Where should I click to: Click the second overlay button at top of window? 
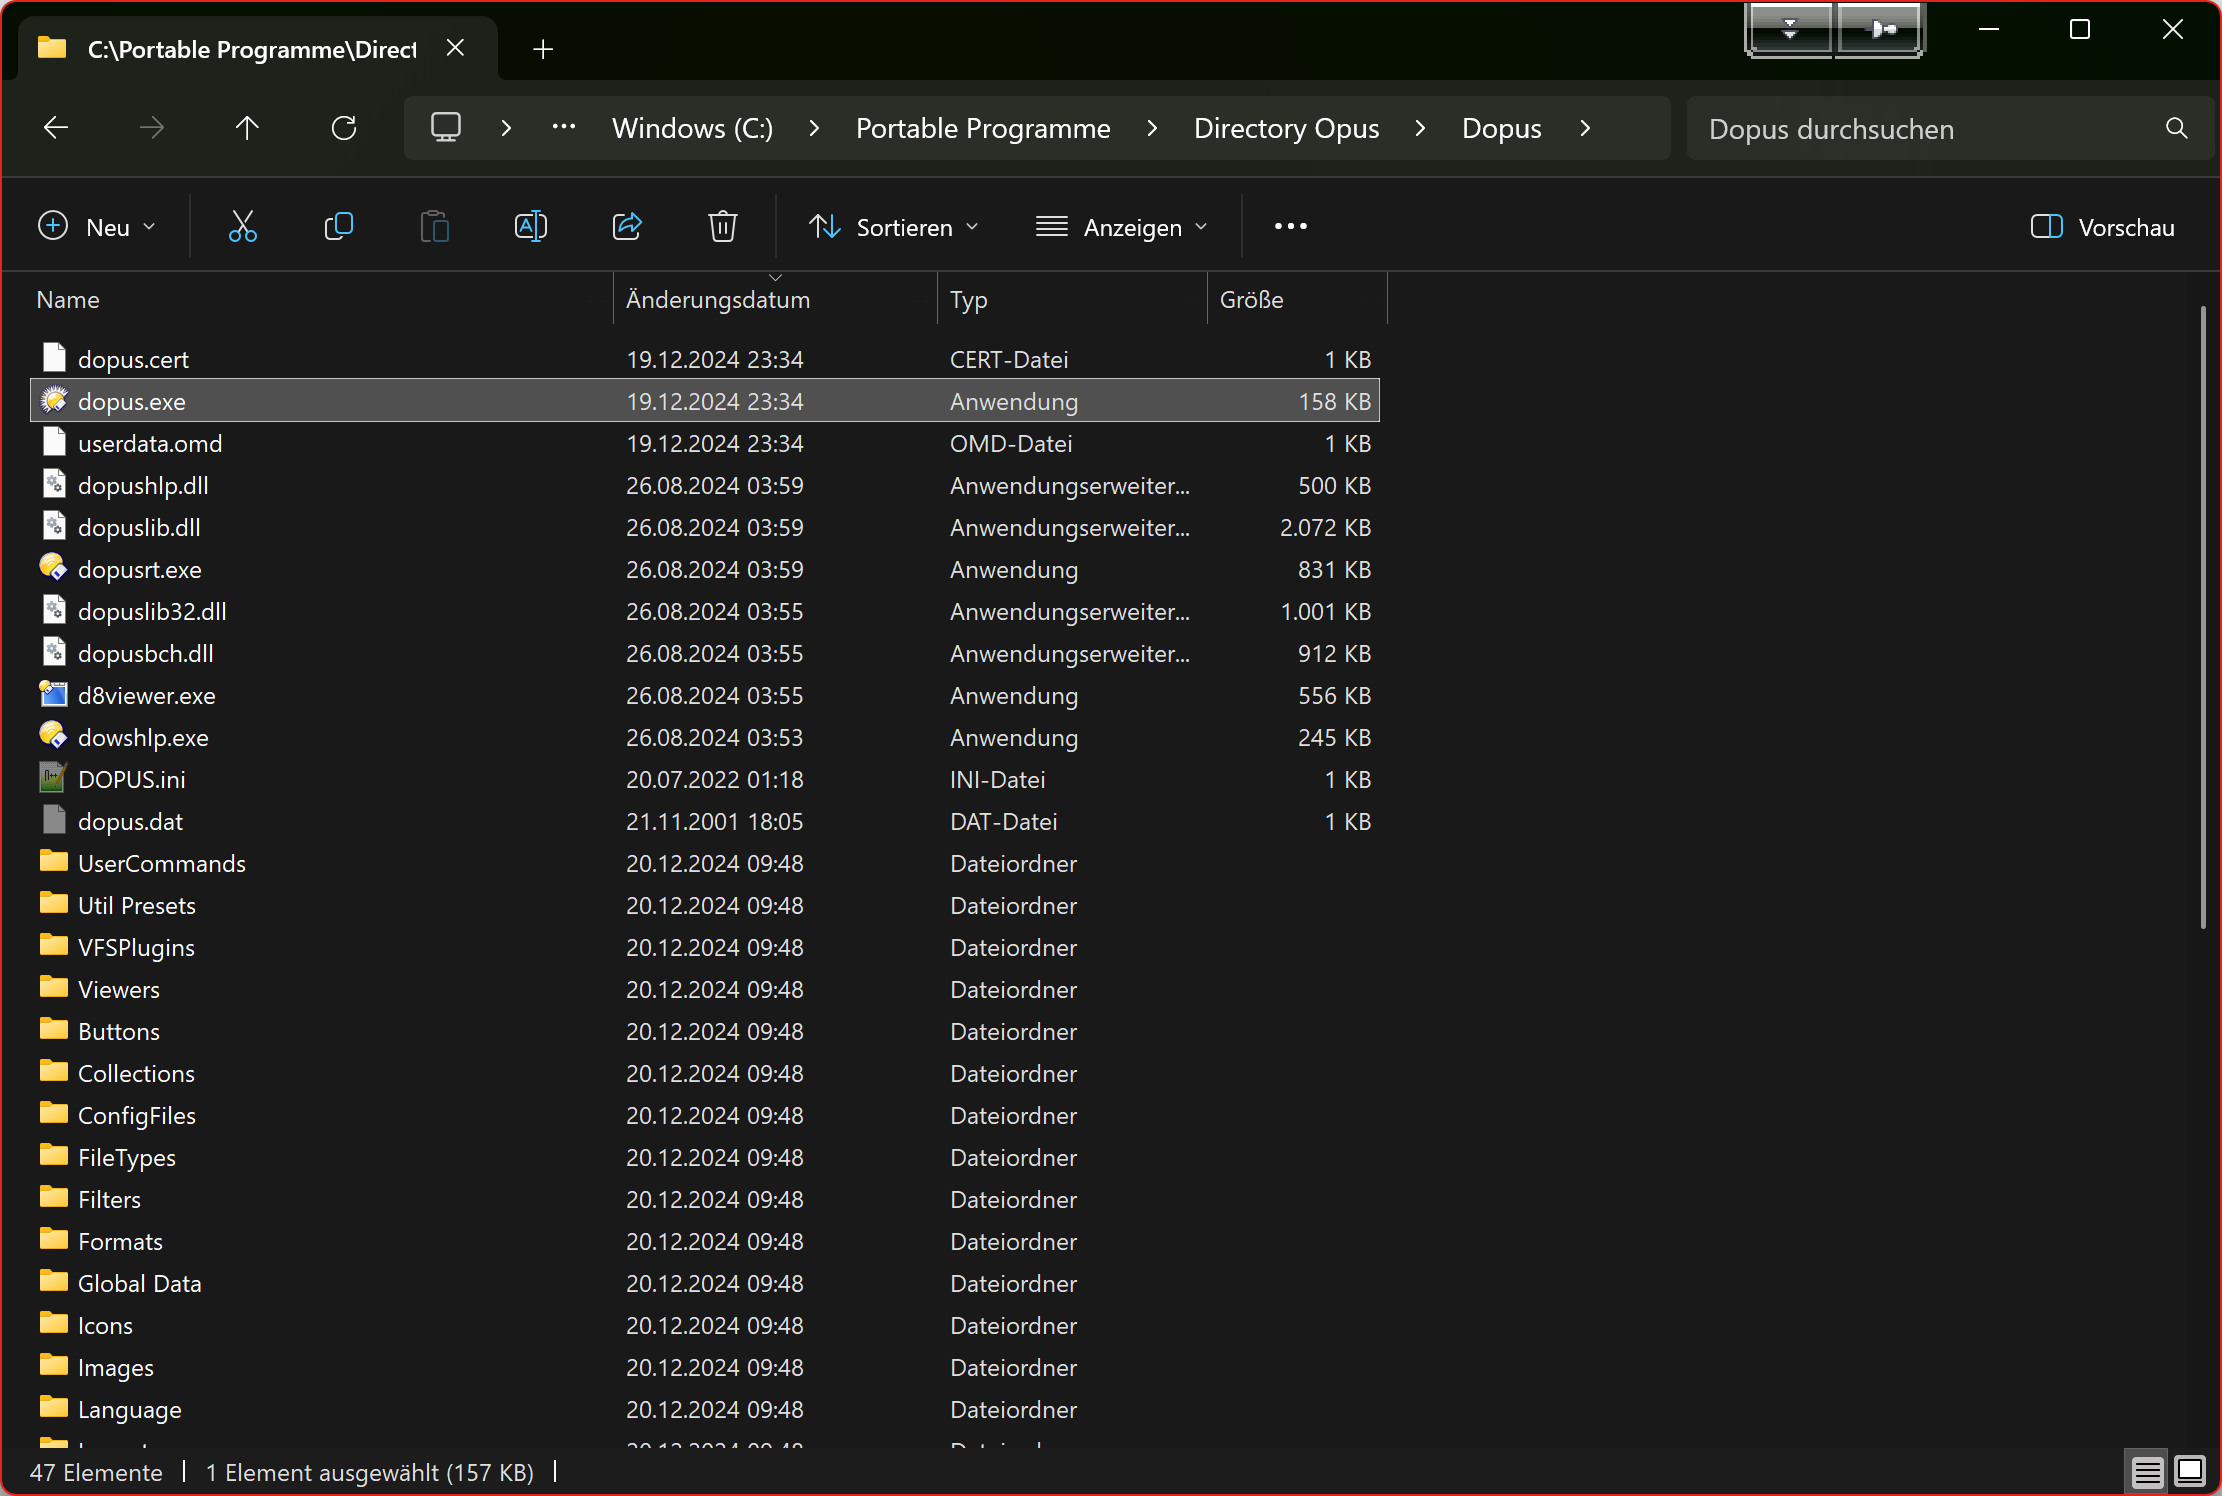point(1879,30)
